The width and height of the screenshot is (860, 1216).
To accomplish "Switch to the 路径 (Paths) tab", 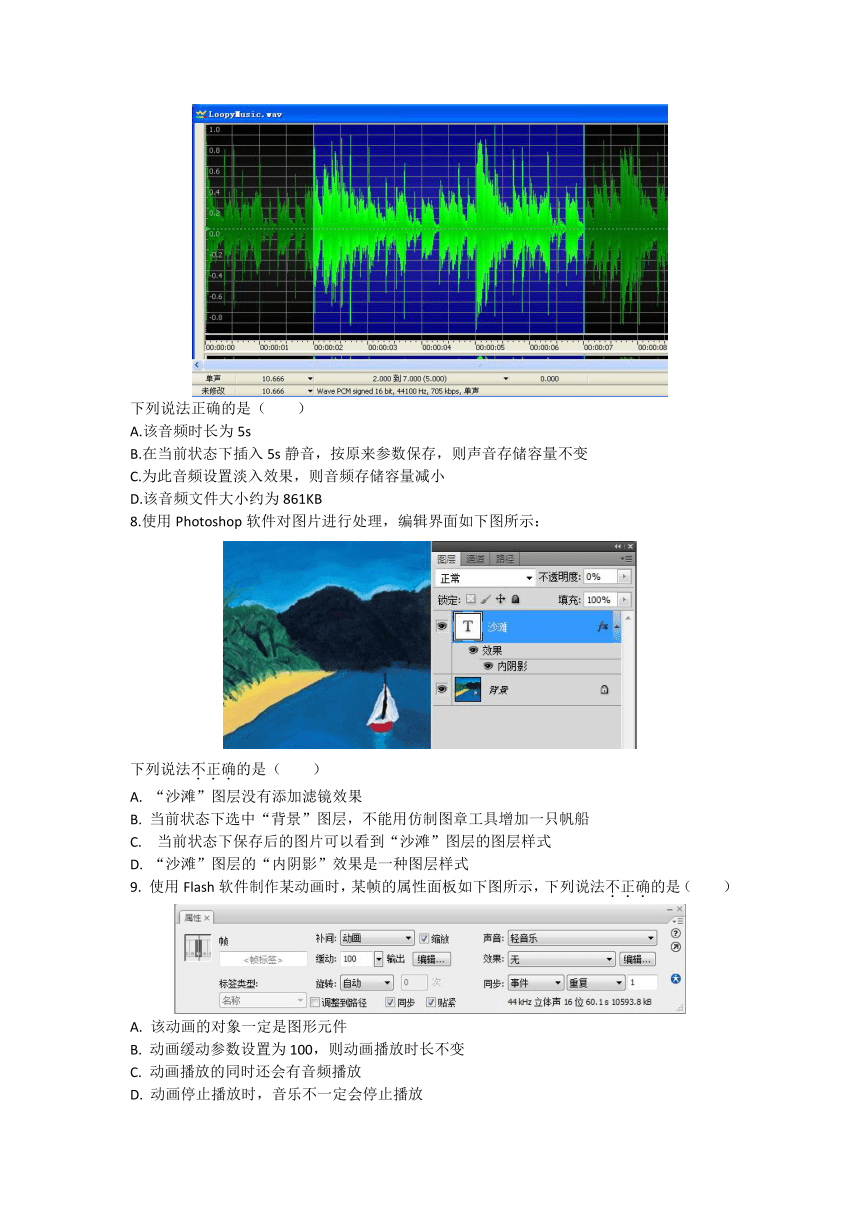I will [x=504, y=559].
